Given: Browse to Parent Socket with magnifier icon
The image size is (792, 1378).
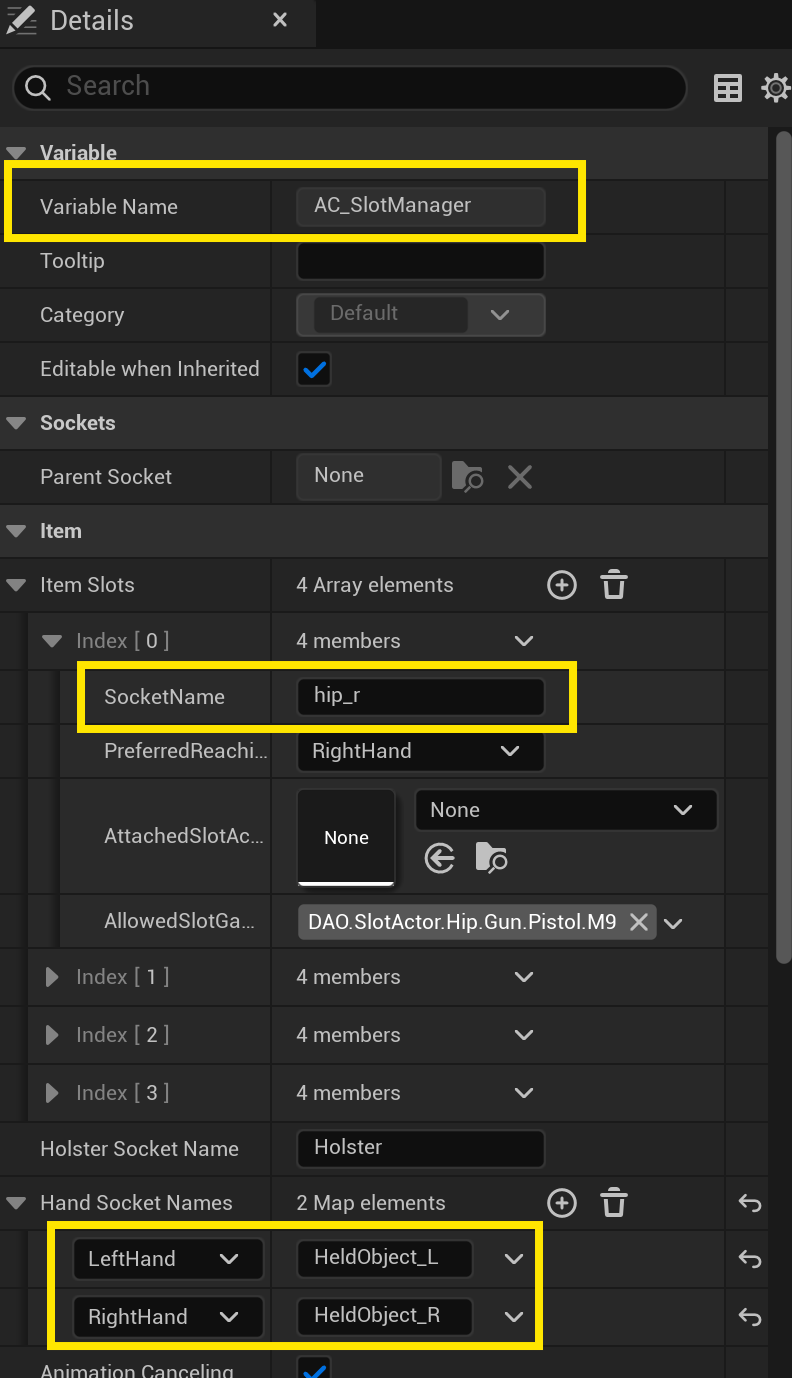Looking at the screenshot, I should [468, 477].
